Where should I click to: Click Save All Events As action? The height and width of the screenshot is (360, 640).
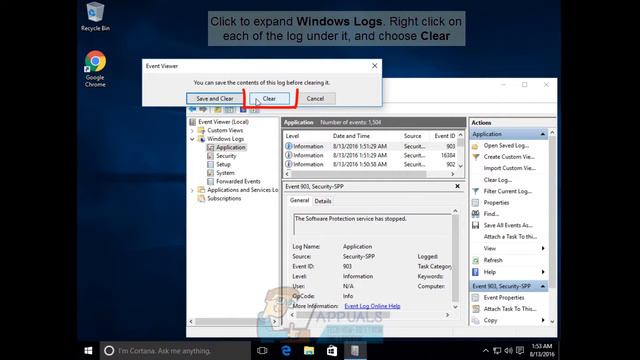pyautogui.click(x=508, y=225)
